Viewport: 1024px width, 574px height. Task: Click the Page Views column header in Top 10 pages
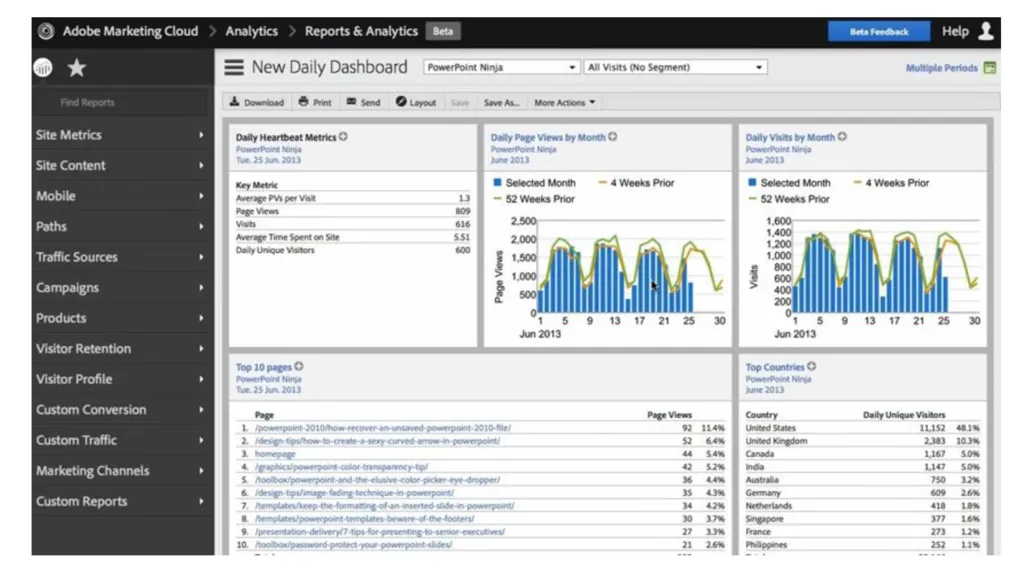(x=669, y=415)
